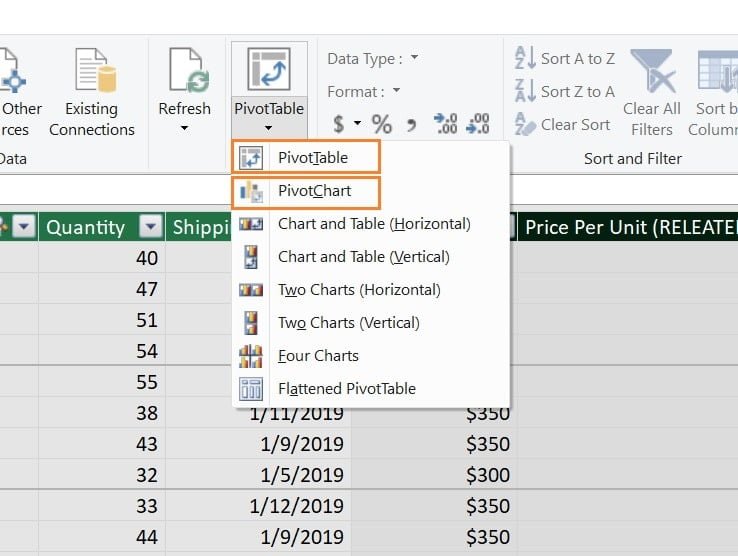
Task: Expand the Data Type dropdown
Action: tap(414, 59)
